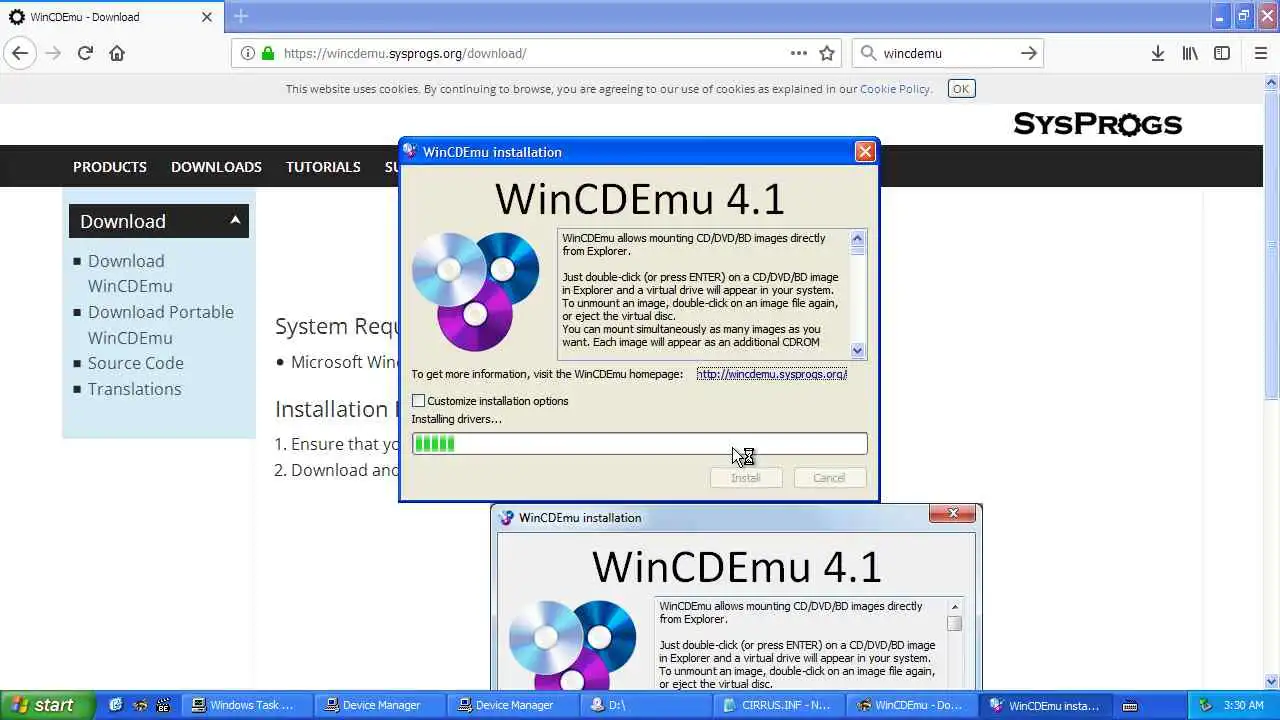This screenshot has height=720, width=1280.
Task: Open the Firefox hamburger menu
Action: [x=1260, y=53]
